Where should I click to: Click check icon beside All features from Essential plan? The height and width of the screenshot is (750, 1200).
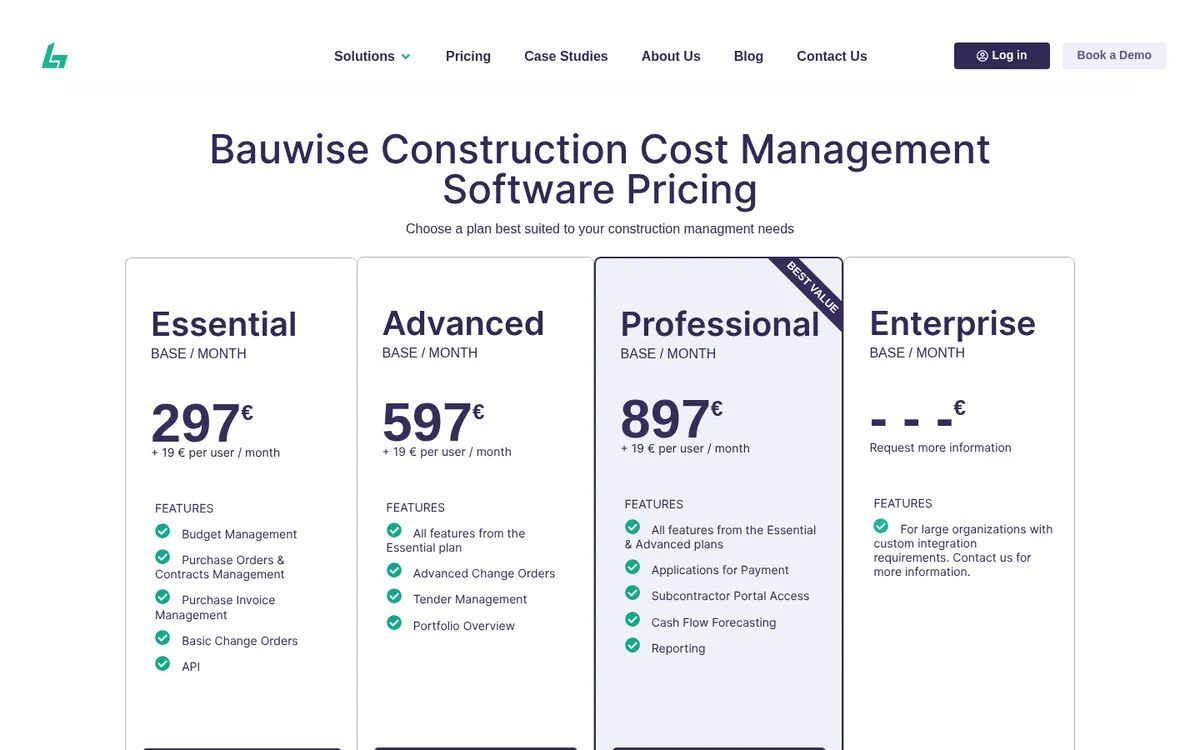(394, 530)
